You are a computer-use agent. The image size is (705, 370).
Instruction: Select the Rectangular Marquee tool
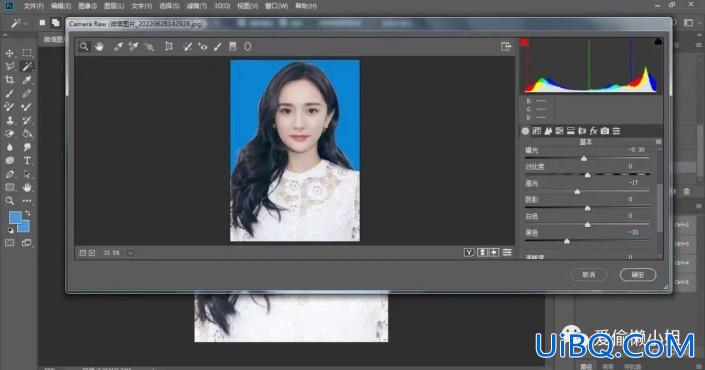[x=27, y=53]
